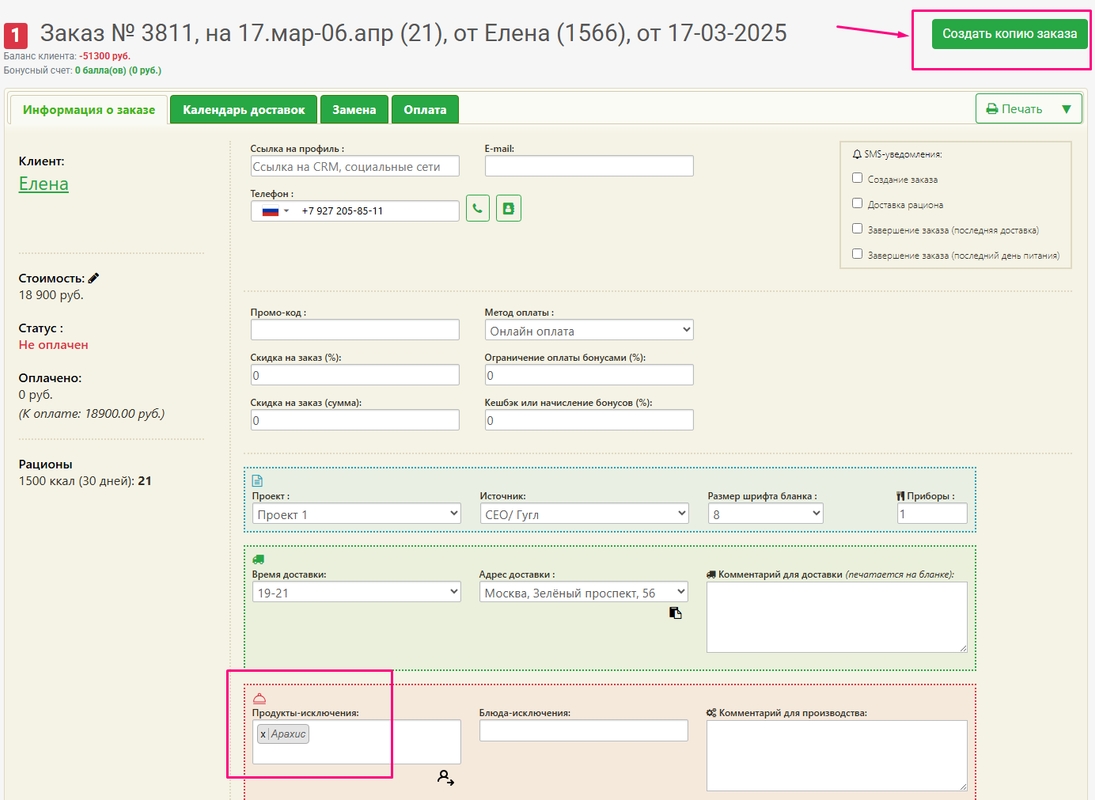
Task: Click the pencil icon next to Стоимость
Action: point(94,278)
